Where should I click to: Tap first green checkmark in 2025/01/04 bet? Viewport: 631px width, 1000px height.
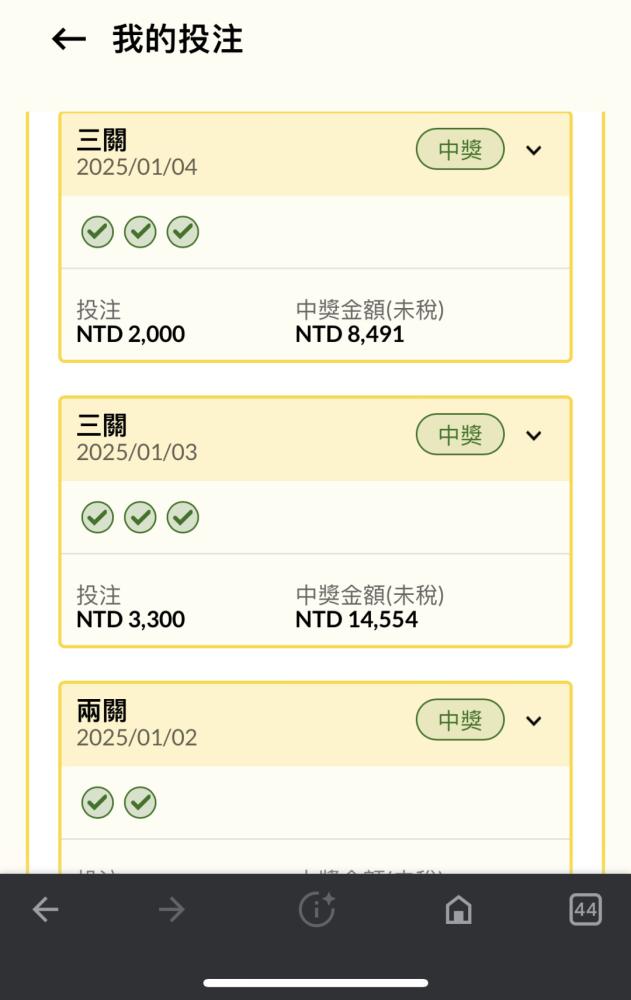(98, 232)
